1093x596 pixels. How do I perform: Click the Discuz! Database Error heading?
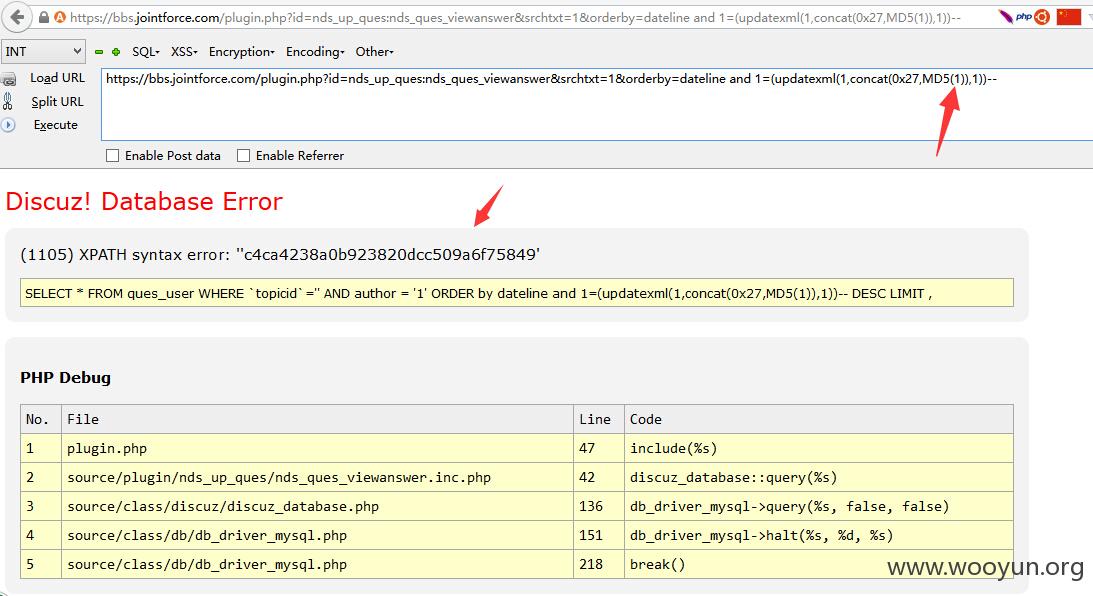(x=144, y=201)
